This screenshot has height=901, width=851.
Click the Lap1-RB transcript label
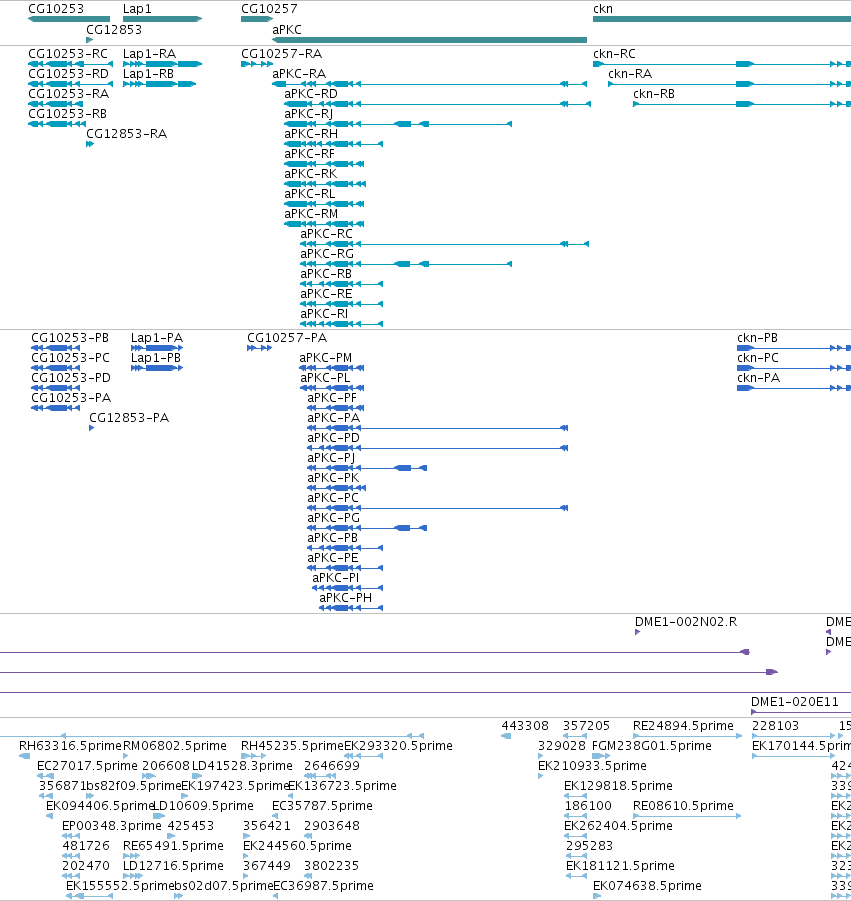pyautogui.click(x=148, y=74)
